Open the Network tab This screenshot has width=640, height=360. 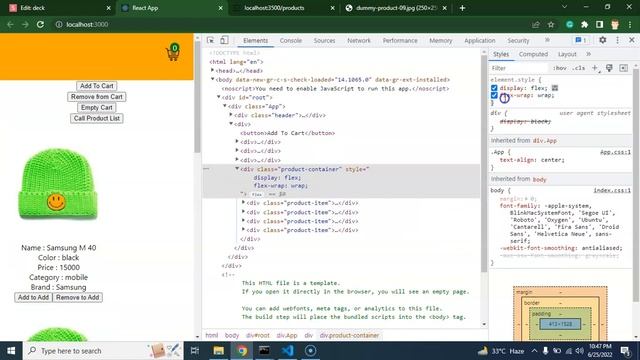pos(359,40)
